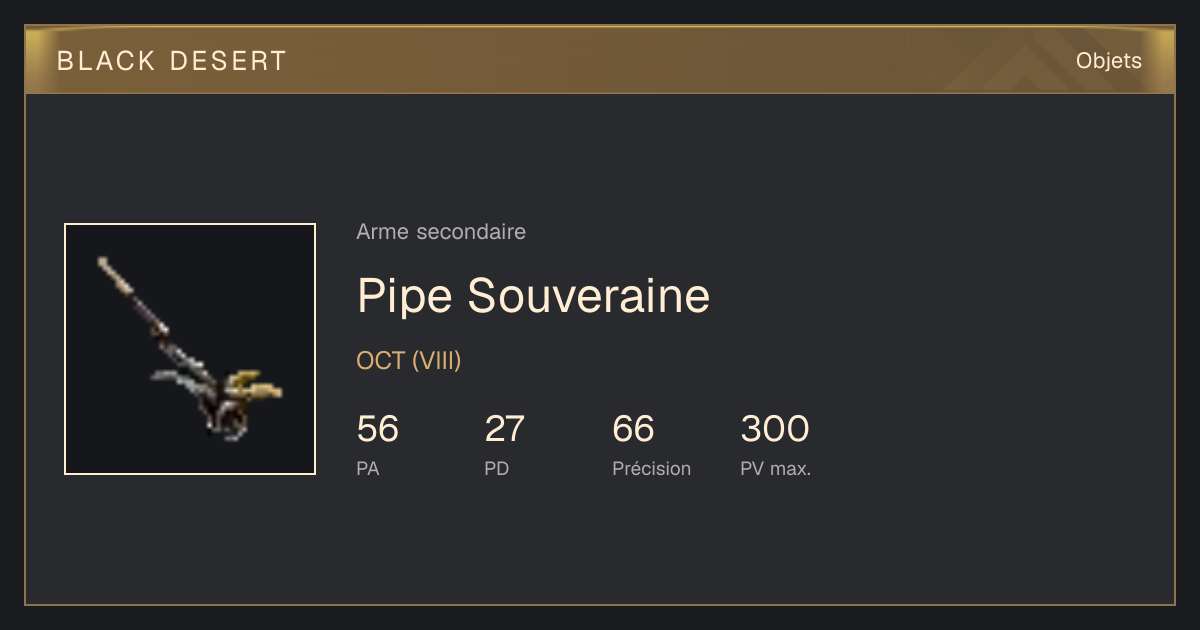This screenshot has height=630, width=1200.
Task: Click the Précision stat label
Action: pos(652,468)
